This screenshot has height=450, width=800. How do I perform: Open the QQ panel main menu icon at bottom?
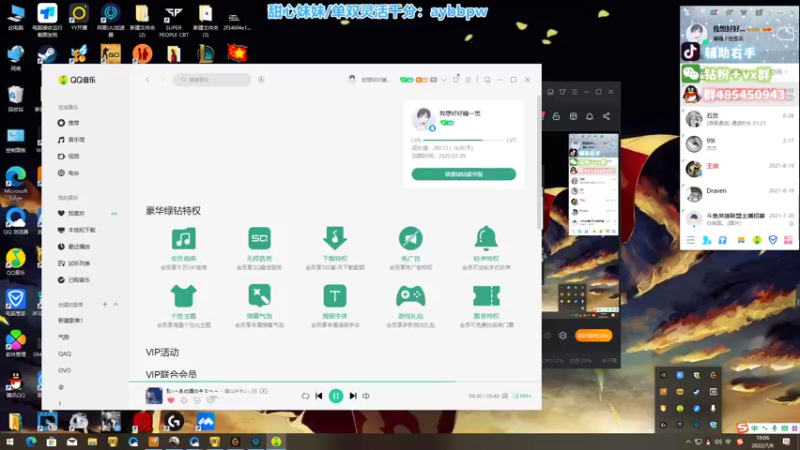pyautogui.click(x=690, y=240)
